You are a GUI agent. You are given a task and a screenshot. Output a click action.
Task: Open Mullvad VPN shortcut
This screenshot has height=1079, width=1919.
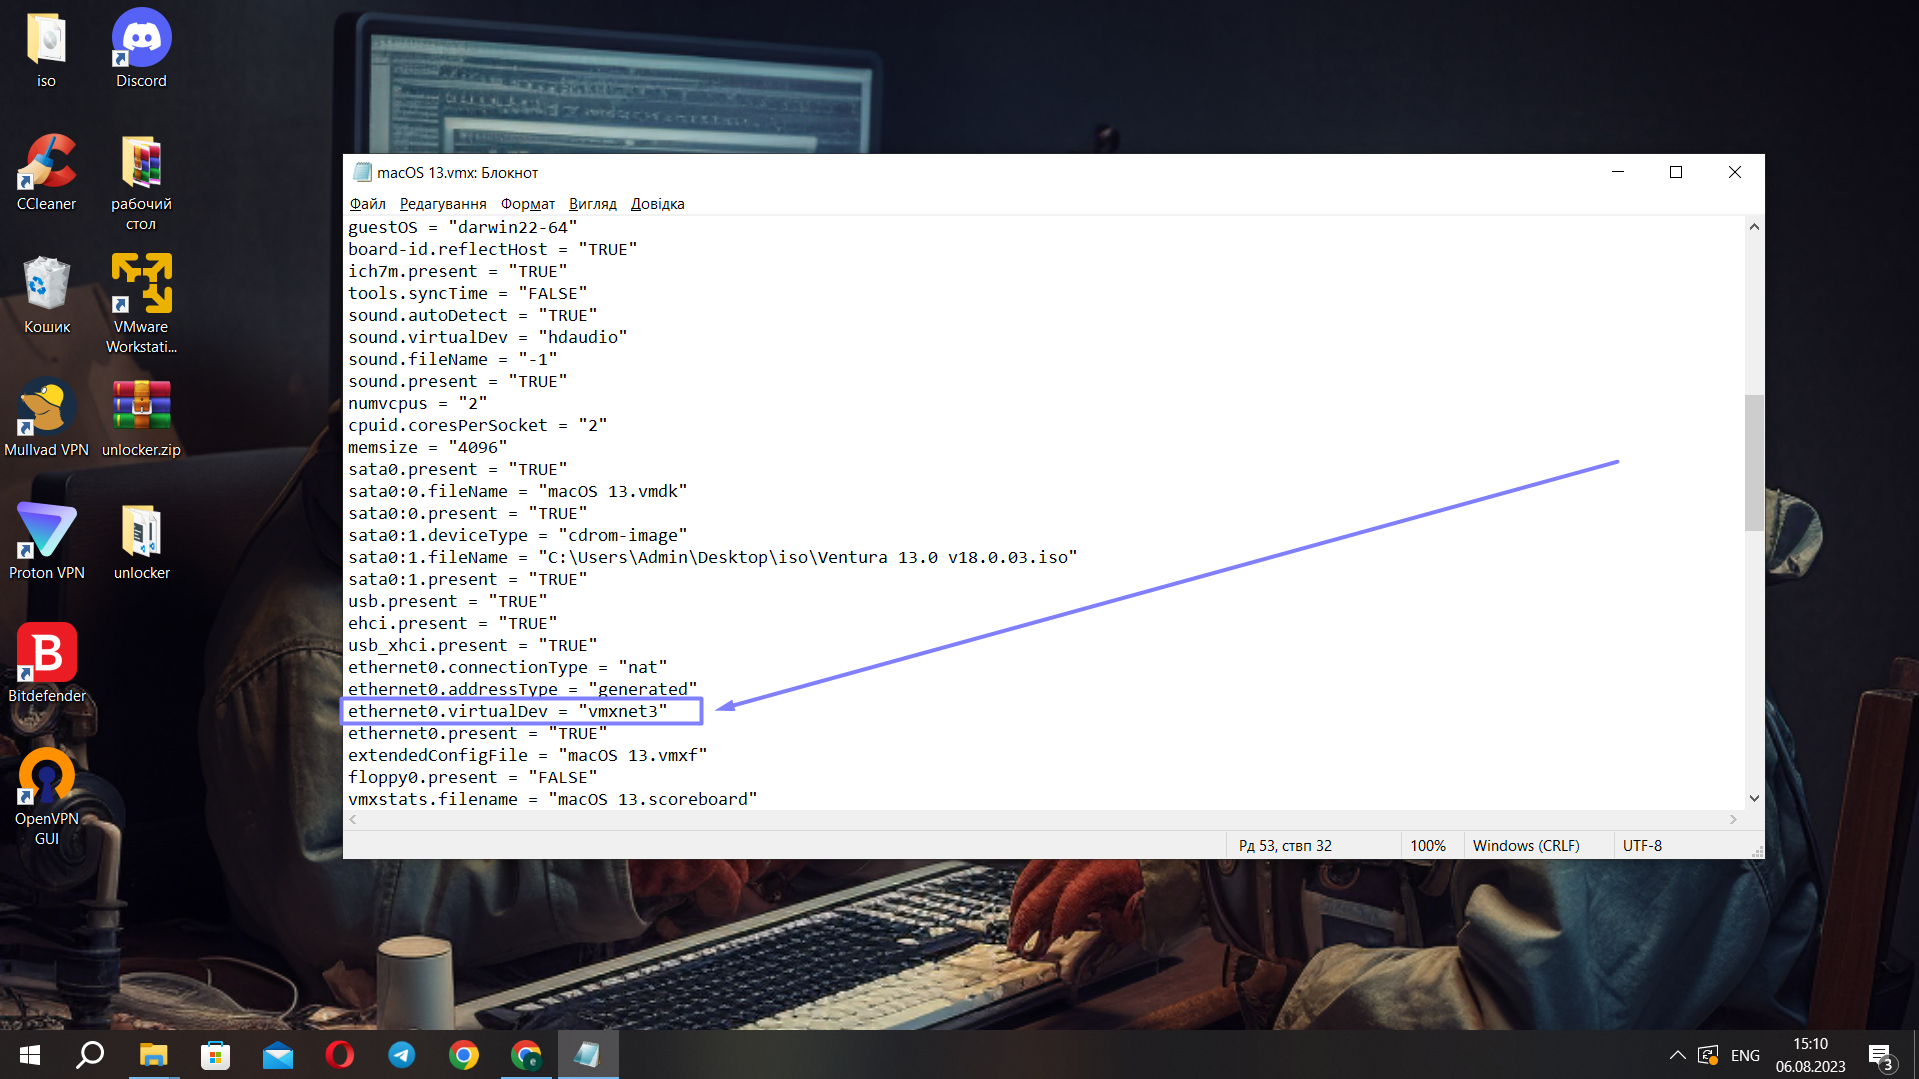pos(46,419)
